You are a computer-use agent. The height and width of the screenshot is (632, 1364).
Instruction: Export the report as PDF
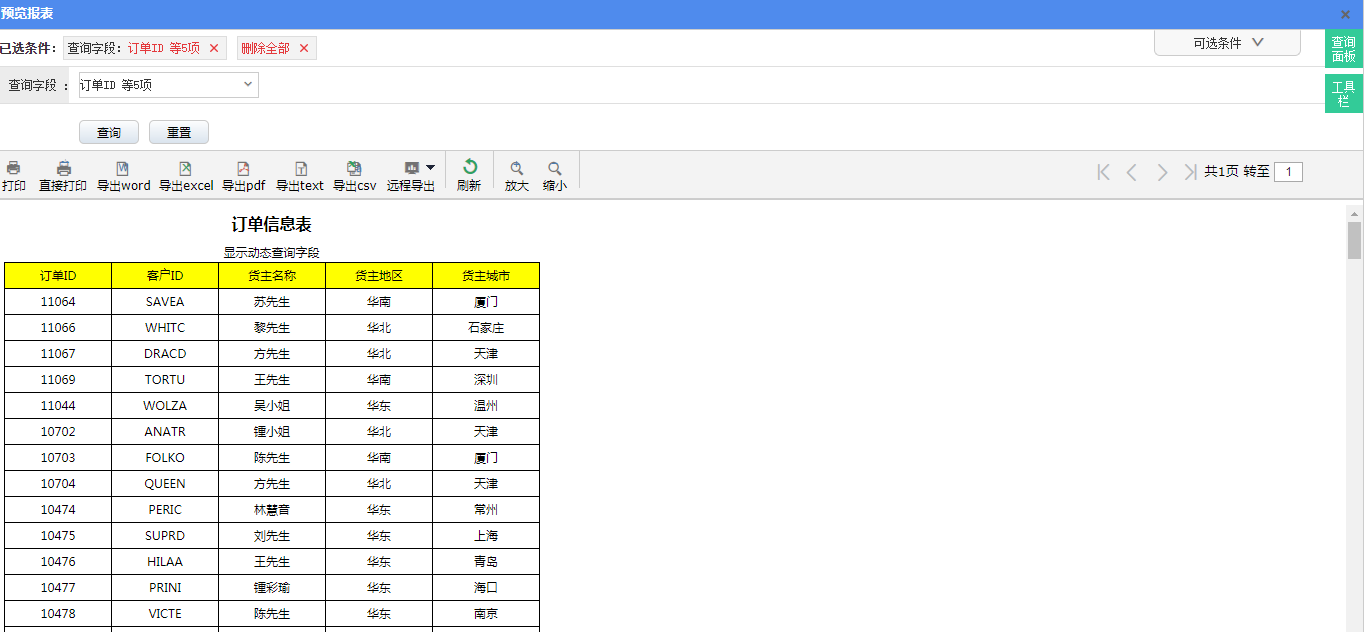pos(243,169)
